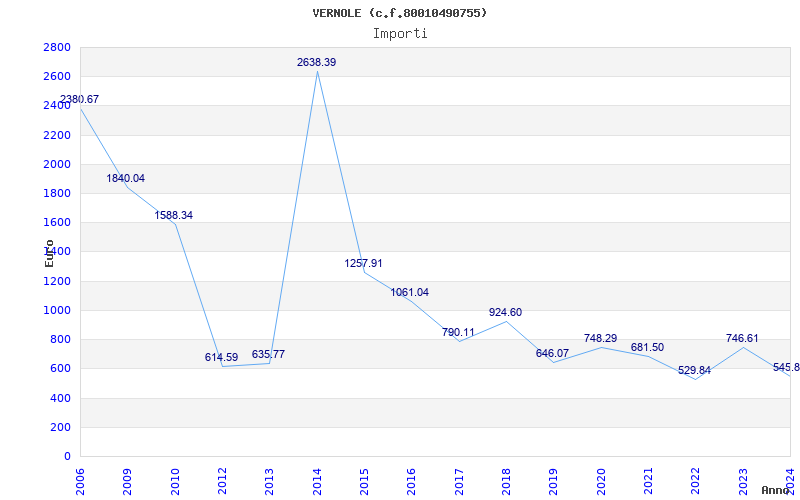The width and height of the screenshot is (800, 500).
Task: Click y-axis tick 800
Action: (61, 339)
